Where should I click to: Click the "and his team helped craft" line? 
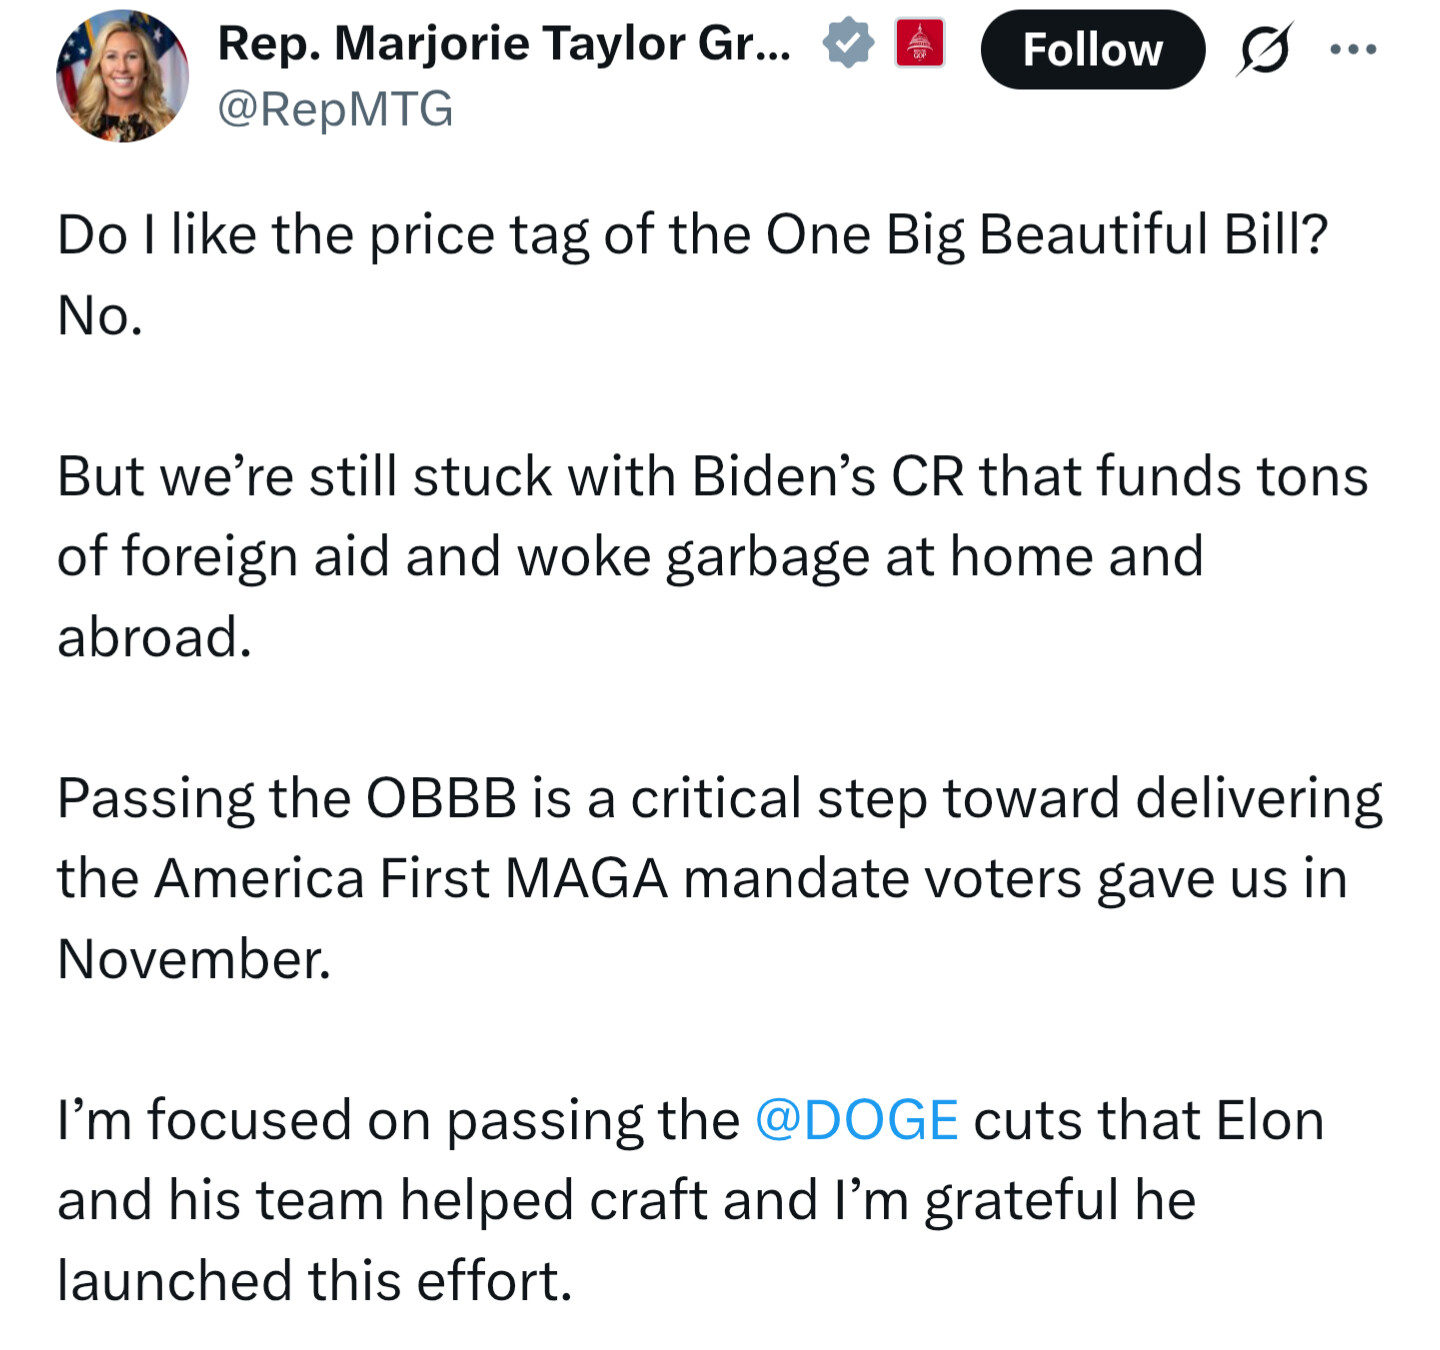tap(626, 1200)
